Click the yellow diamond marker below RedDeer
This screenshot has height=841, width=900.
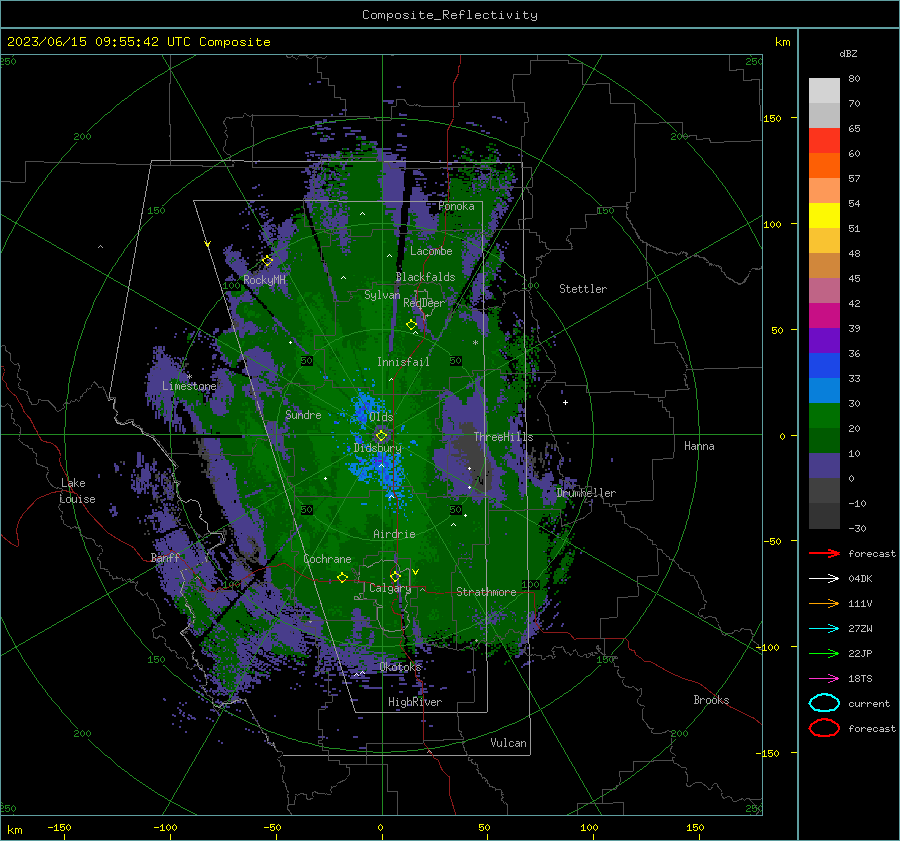tap(411, 325)
